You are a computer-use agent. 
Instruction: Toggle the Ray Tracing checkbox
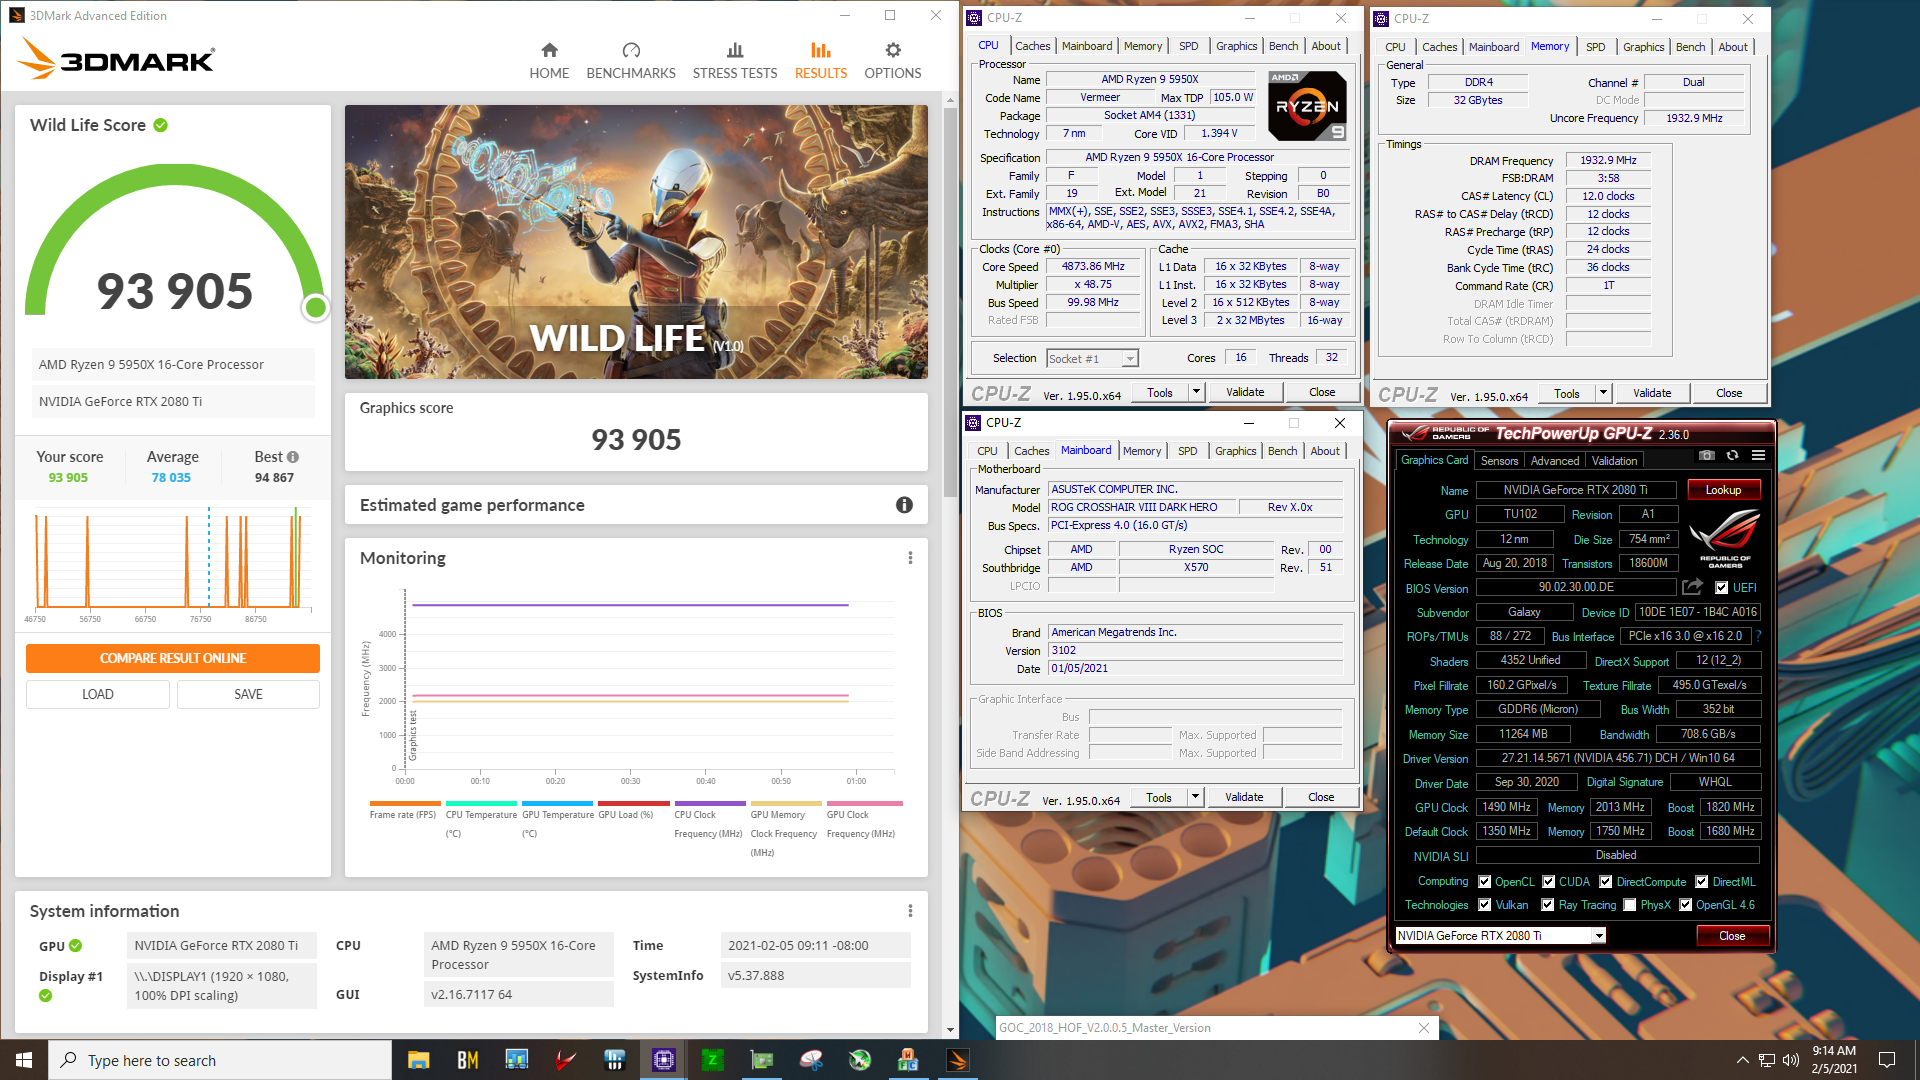point(1547,905)
